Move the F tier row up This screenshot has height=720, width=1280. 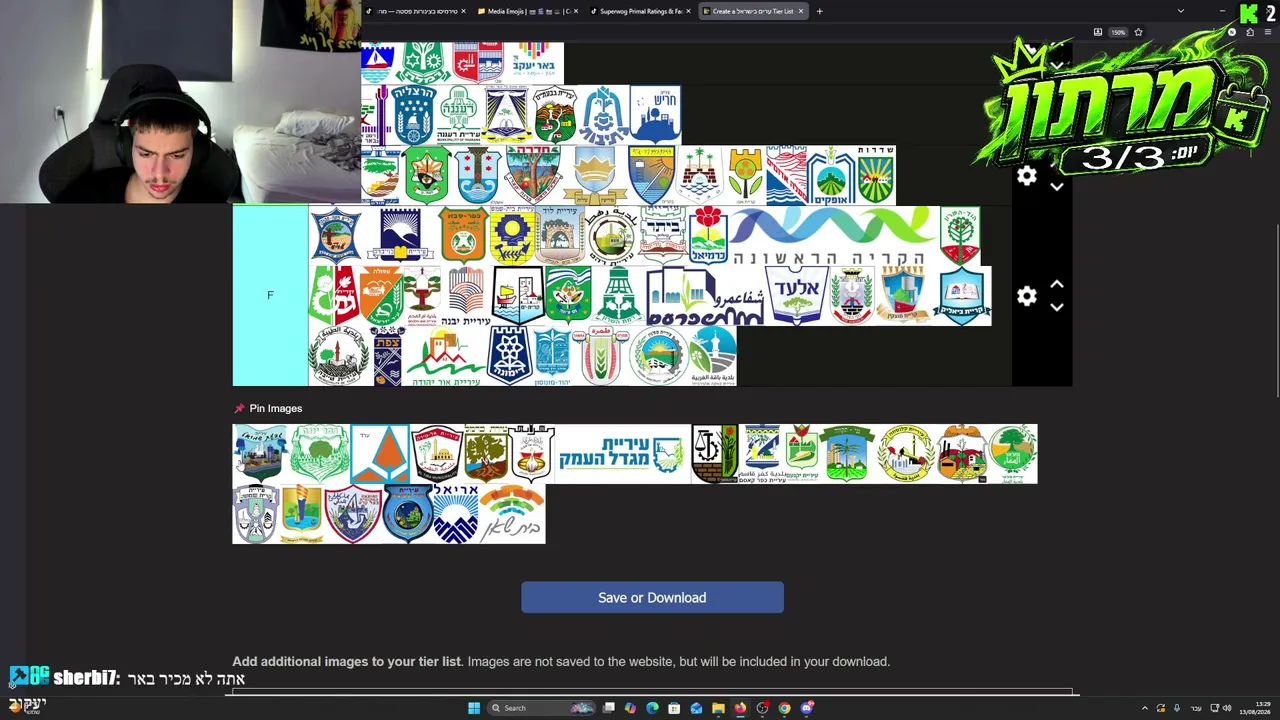(1057, 285)
